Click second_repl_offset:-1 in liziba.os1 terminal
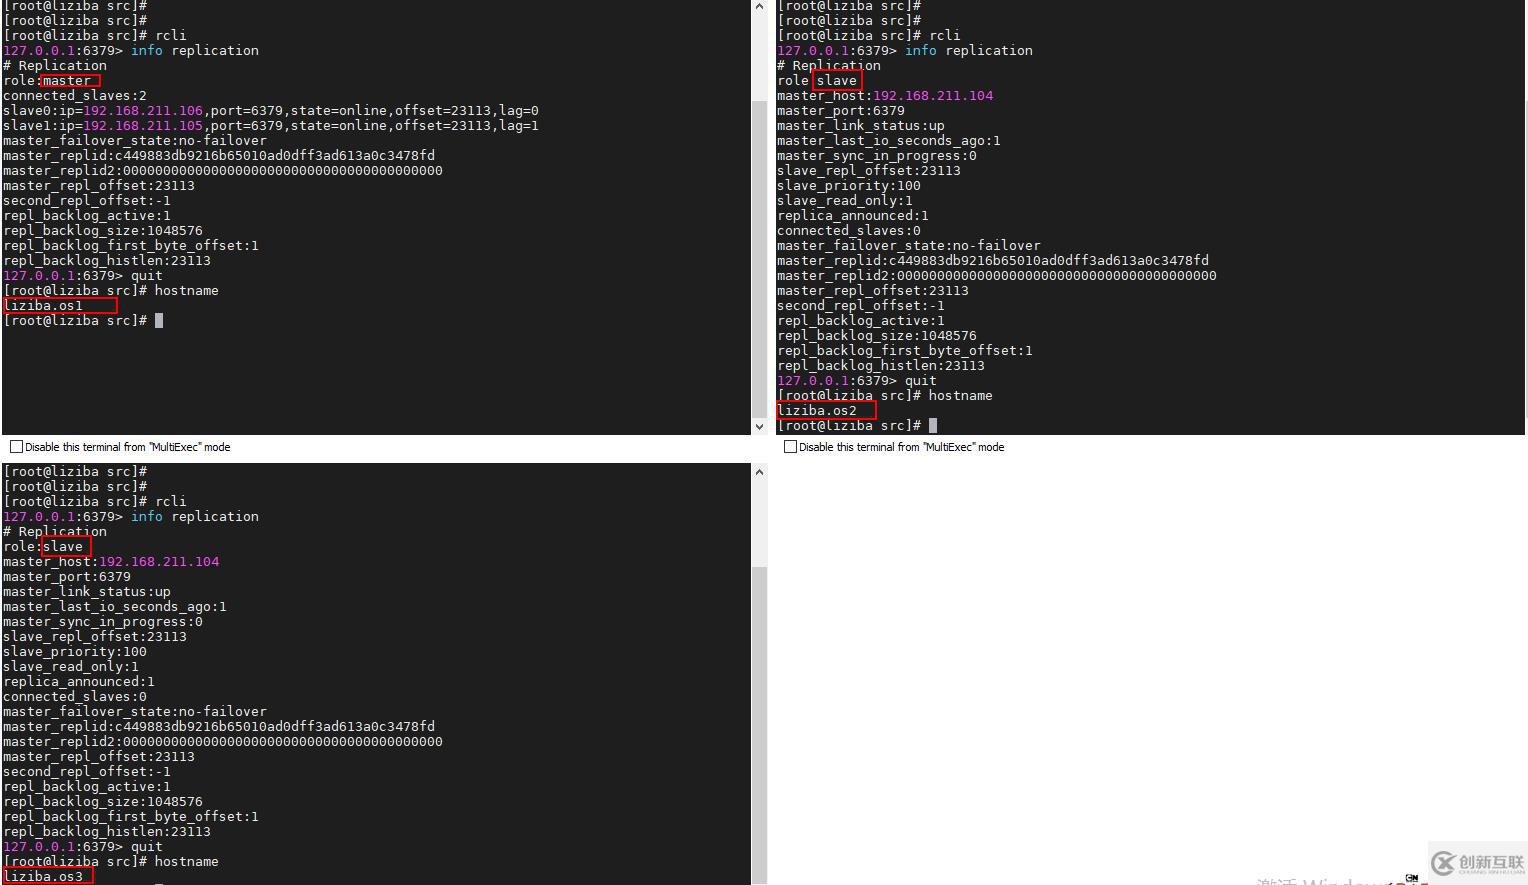 (87, 201)
